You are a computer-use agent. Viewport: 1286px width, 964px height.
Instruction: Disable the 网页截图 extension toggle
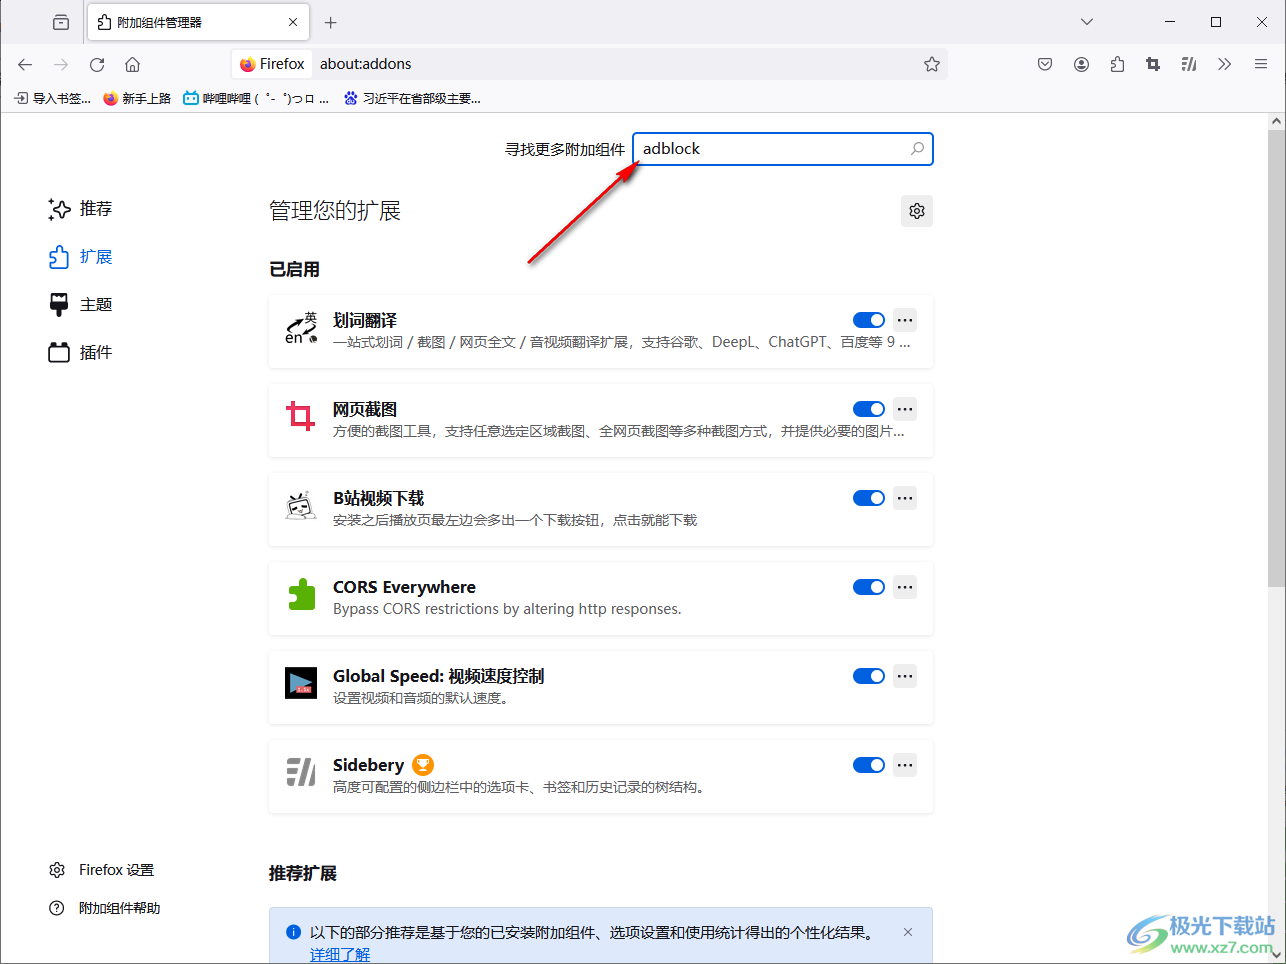[869, 409]
